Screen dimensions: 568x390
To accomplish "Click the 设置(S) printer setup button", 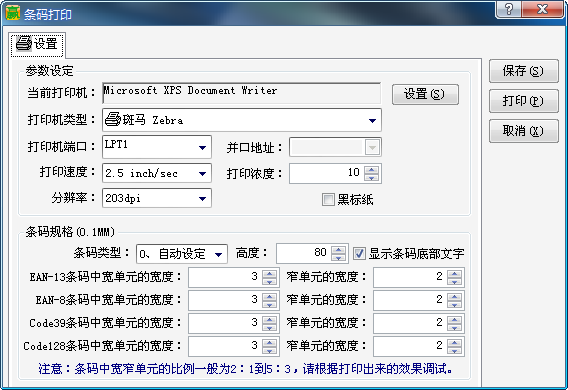I will click(425, 95).
